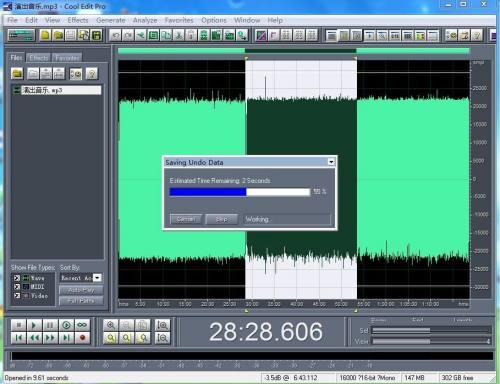The height and width of the screenshot is (384, 500).
Task: Click the highlighted selection in the waveform
Action: 301,179
